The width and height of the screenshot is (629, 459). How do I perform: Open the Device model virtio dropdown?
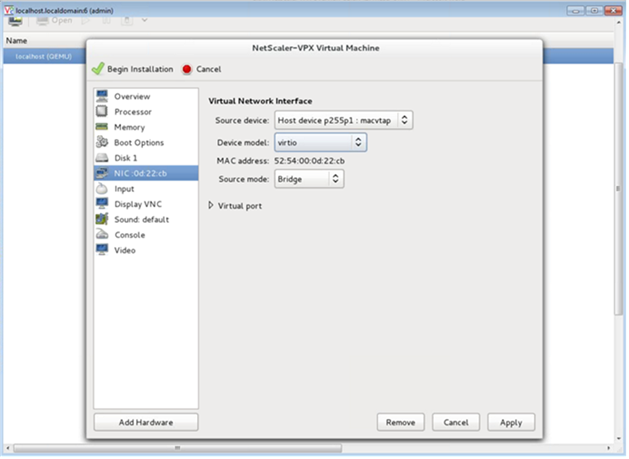[x=321, y=142]
